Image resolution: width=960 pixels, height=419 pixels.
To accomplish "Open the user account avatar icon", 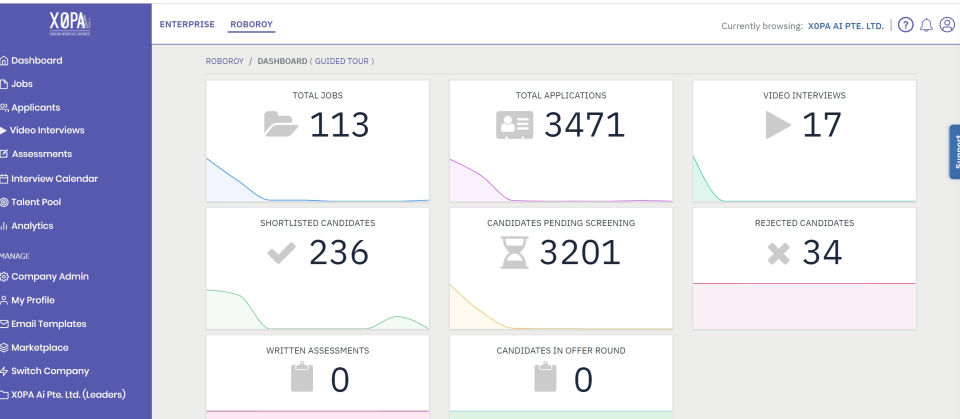I will click(947, 25).
